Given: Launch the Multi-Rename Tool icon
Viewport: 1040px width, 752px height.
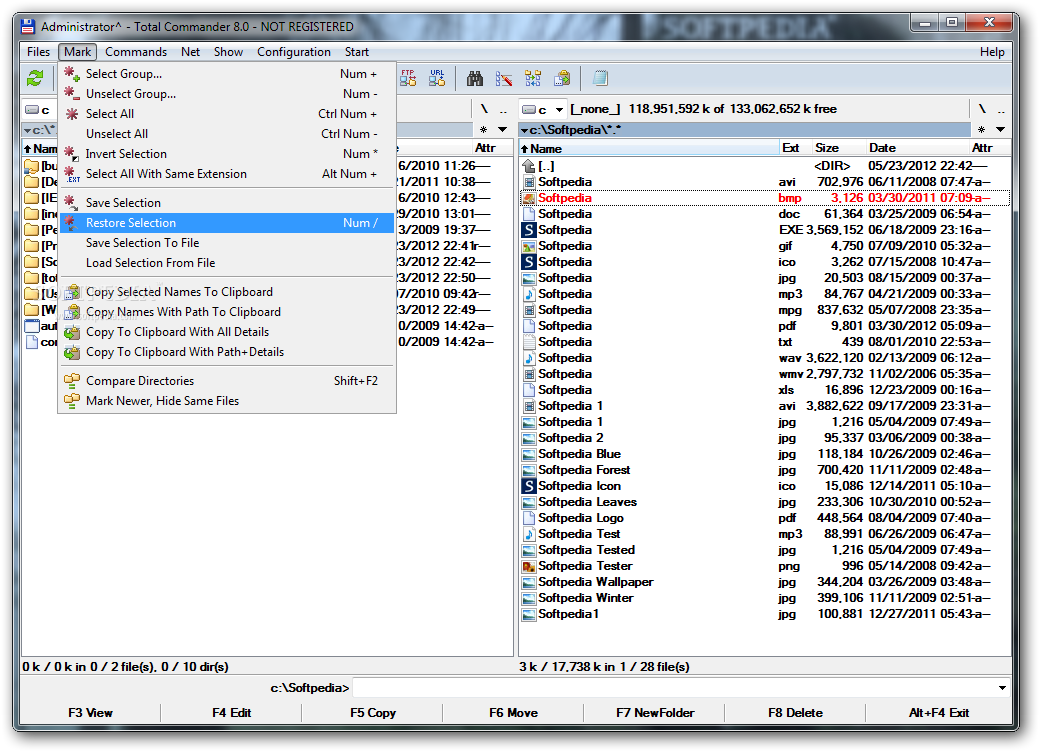Looking at the screenshot, I should click(x=505, y=78).
